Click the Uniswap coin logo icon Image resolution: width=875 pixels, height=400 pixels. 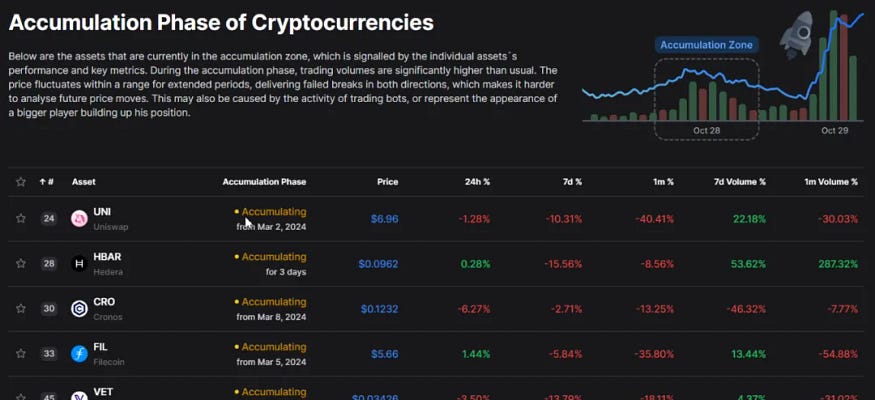(x=79, y=218)
